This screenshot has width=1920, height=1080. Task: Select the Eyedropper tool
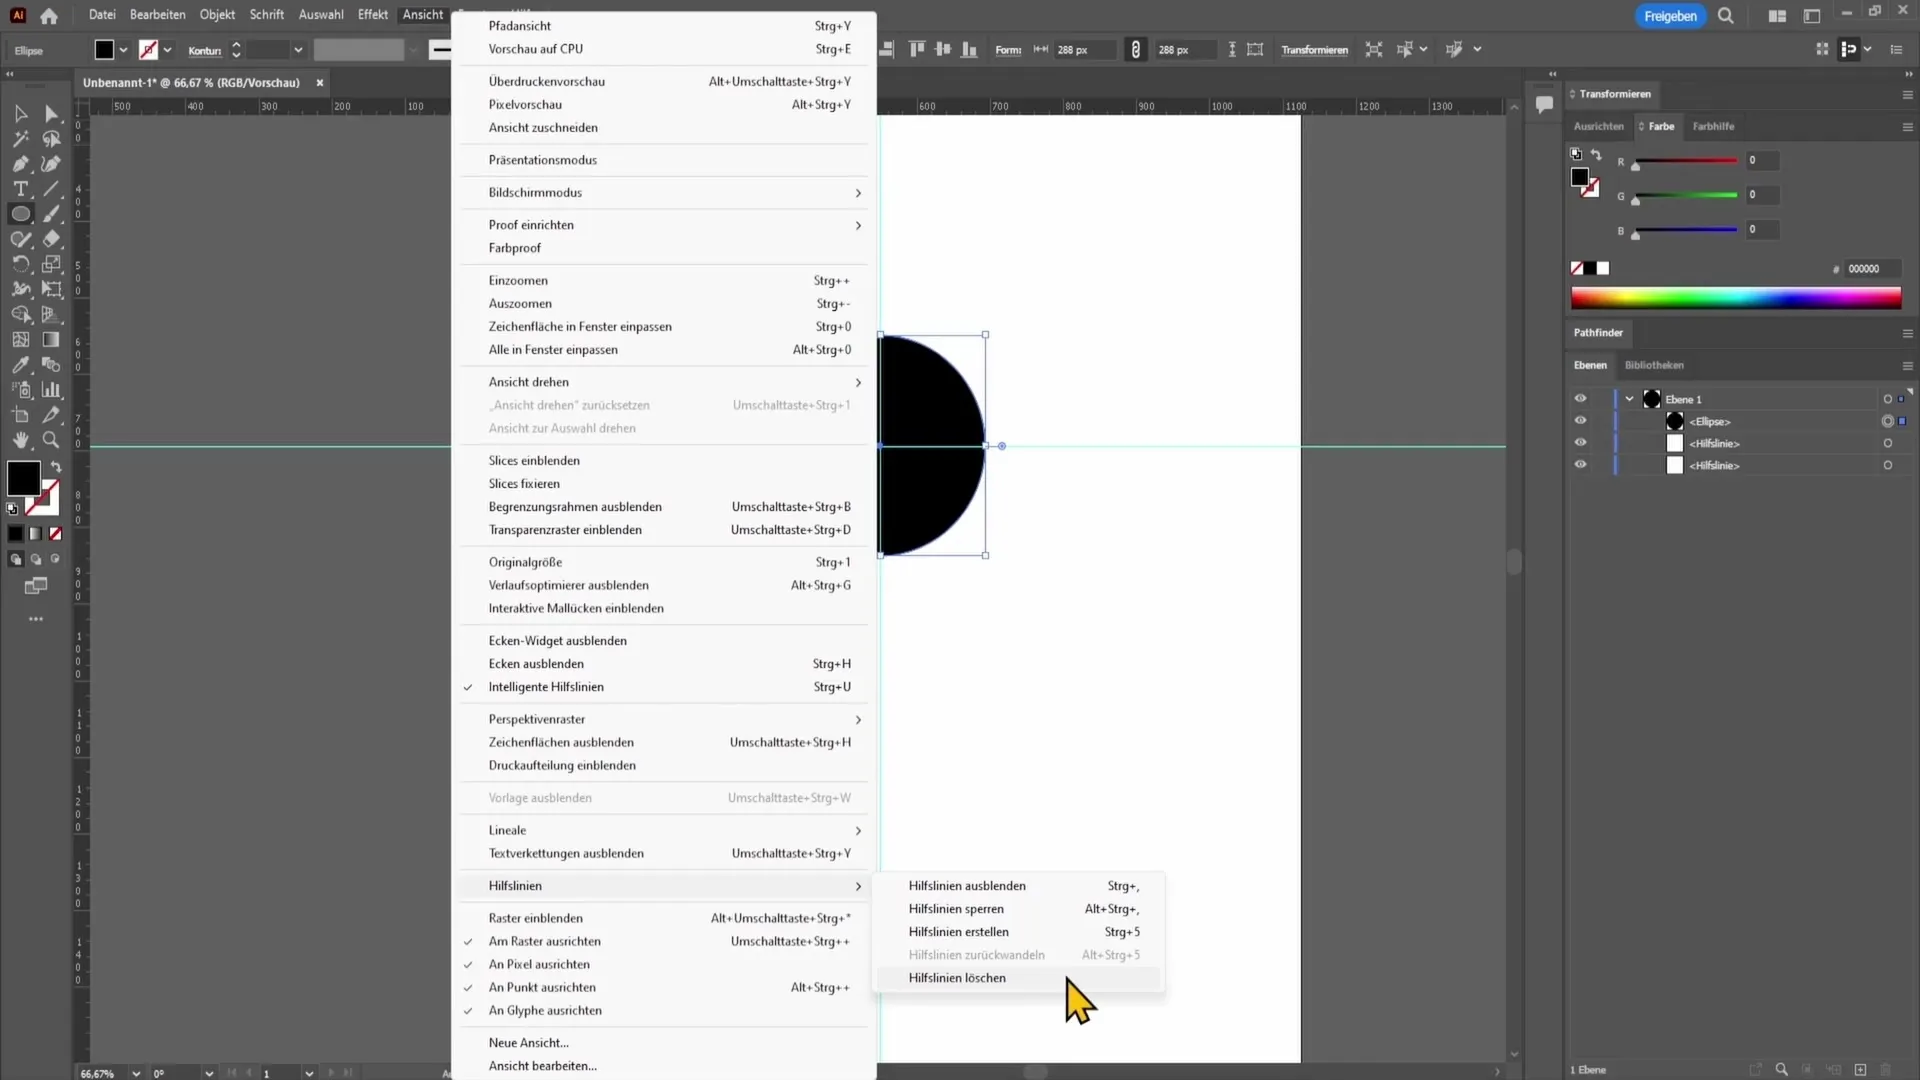coord(20,365)
